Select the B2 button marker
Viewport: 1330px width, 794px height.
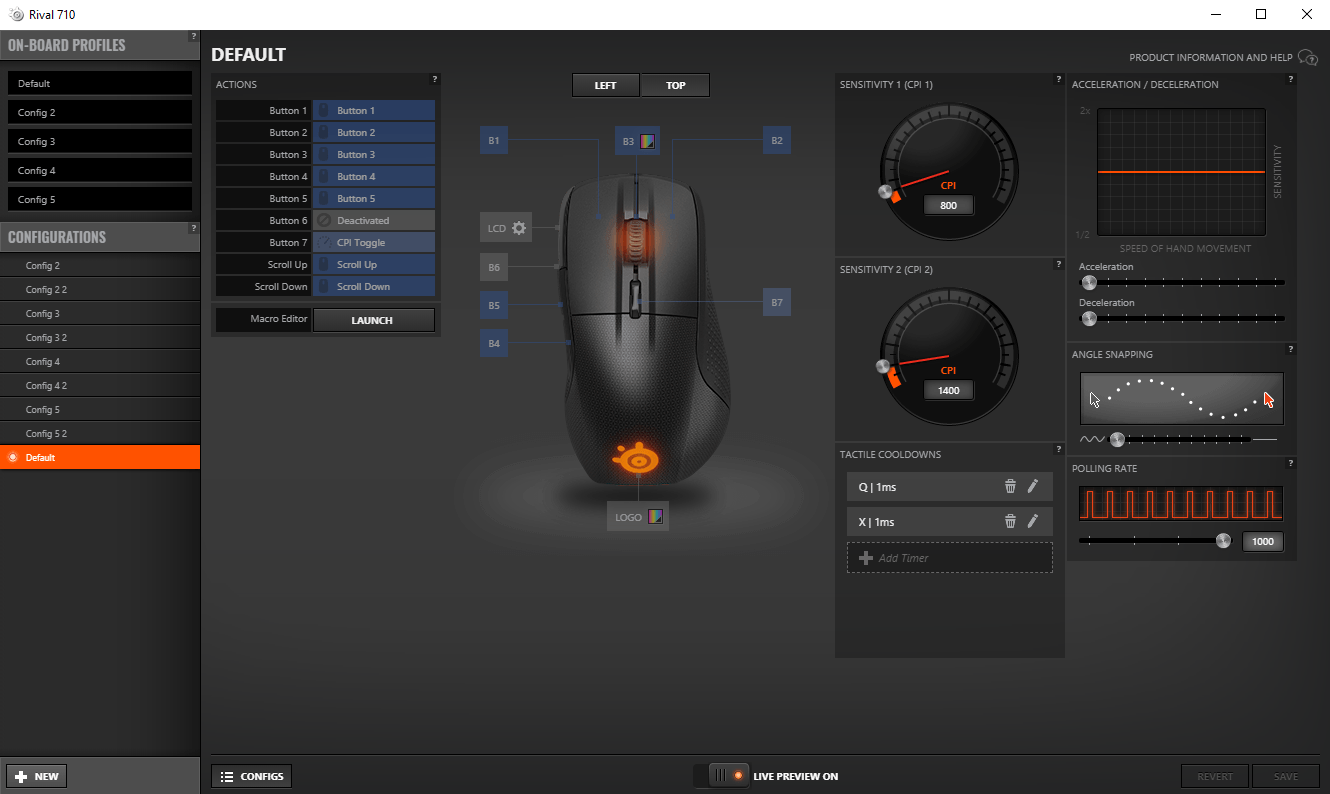pyautogui.click(x=777, y=141)
